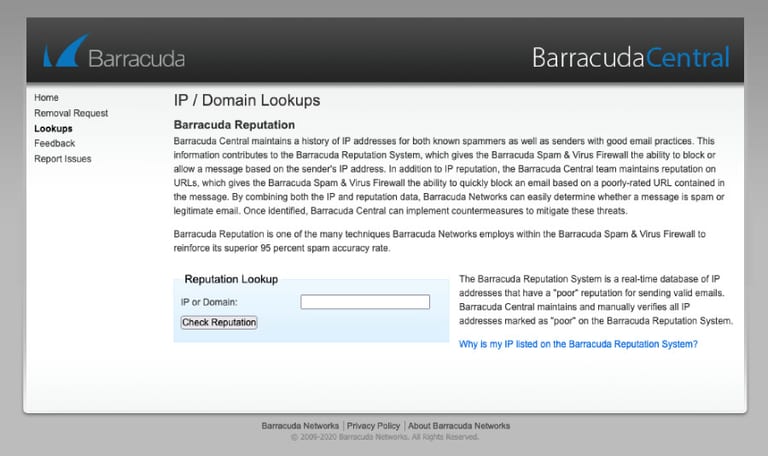768x456 pixels.
Task: Click the Barracuda wordmark in the header
Action: pyautogui.click(x=137, y=59)
